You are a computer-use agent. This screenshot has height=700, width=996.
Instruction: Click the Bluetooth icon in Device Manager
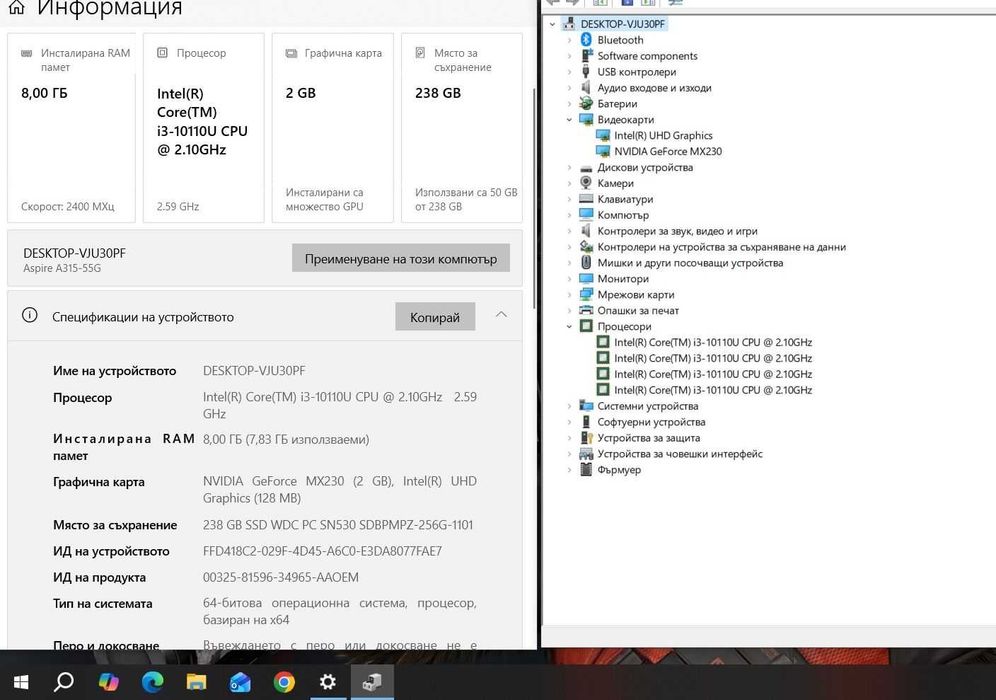click(586, 40)
